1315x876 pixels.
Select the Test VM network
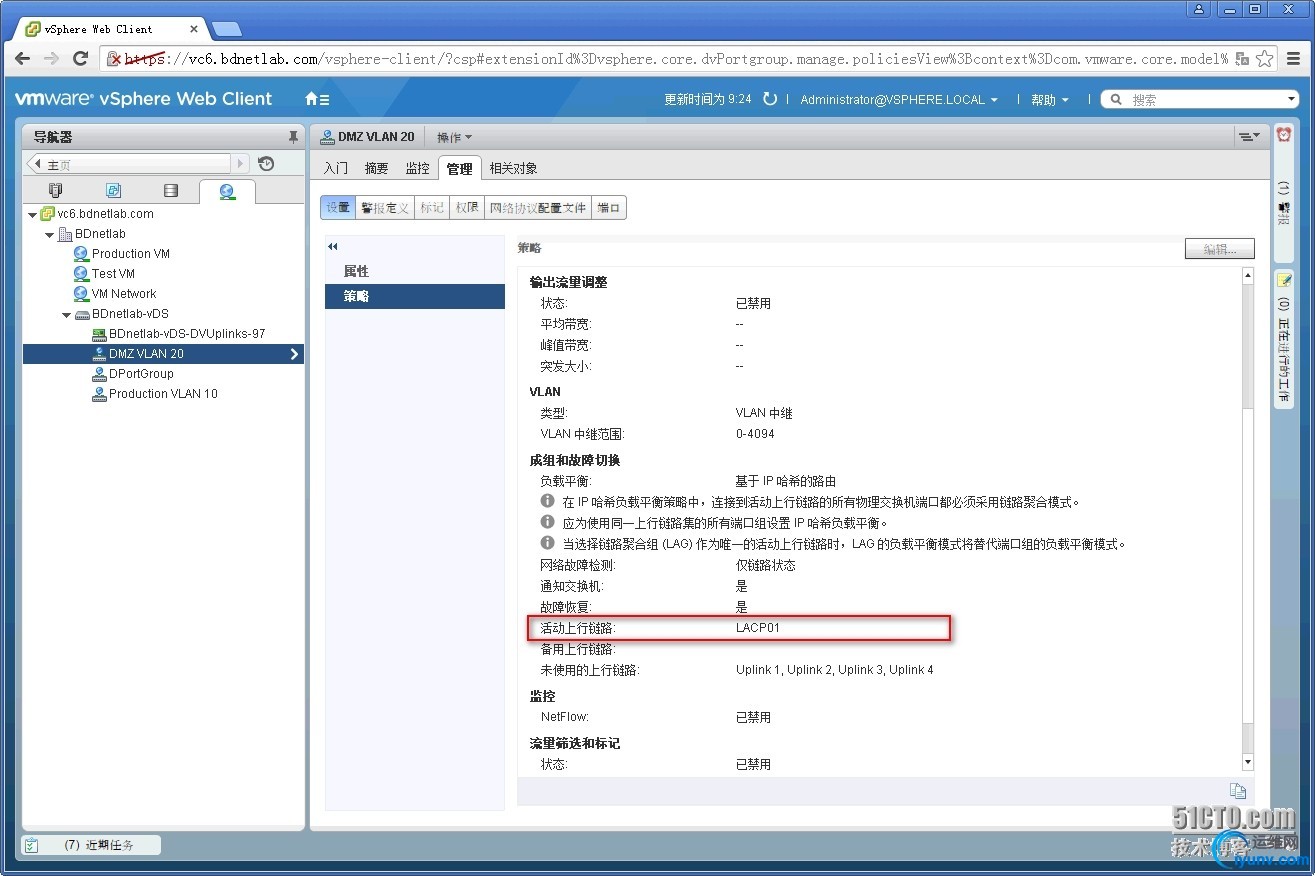tap(113, 274)
